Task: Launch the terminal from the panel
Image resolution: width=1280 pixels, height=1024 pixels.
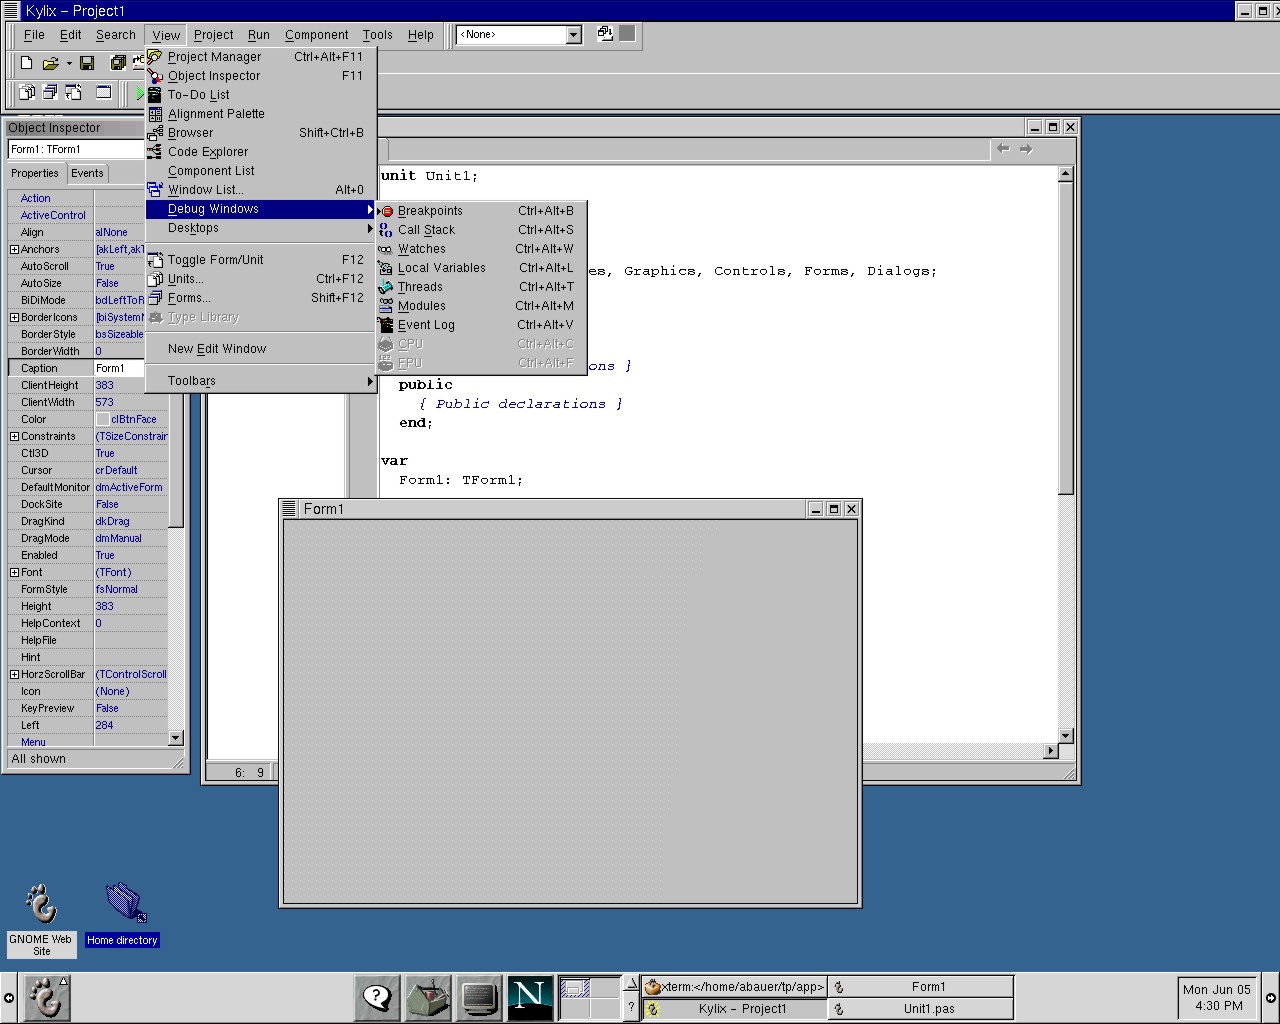Action: [479, 997]
